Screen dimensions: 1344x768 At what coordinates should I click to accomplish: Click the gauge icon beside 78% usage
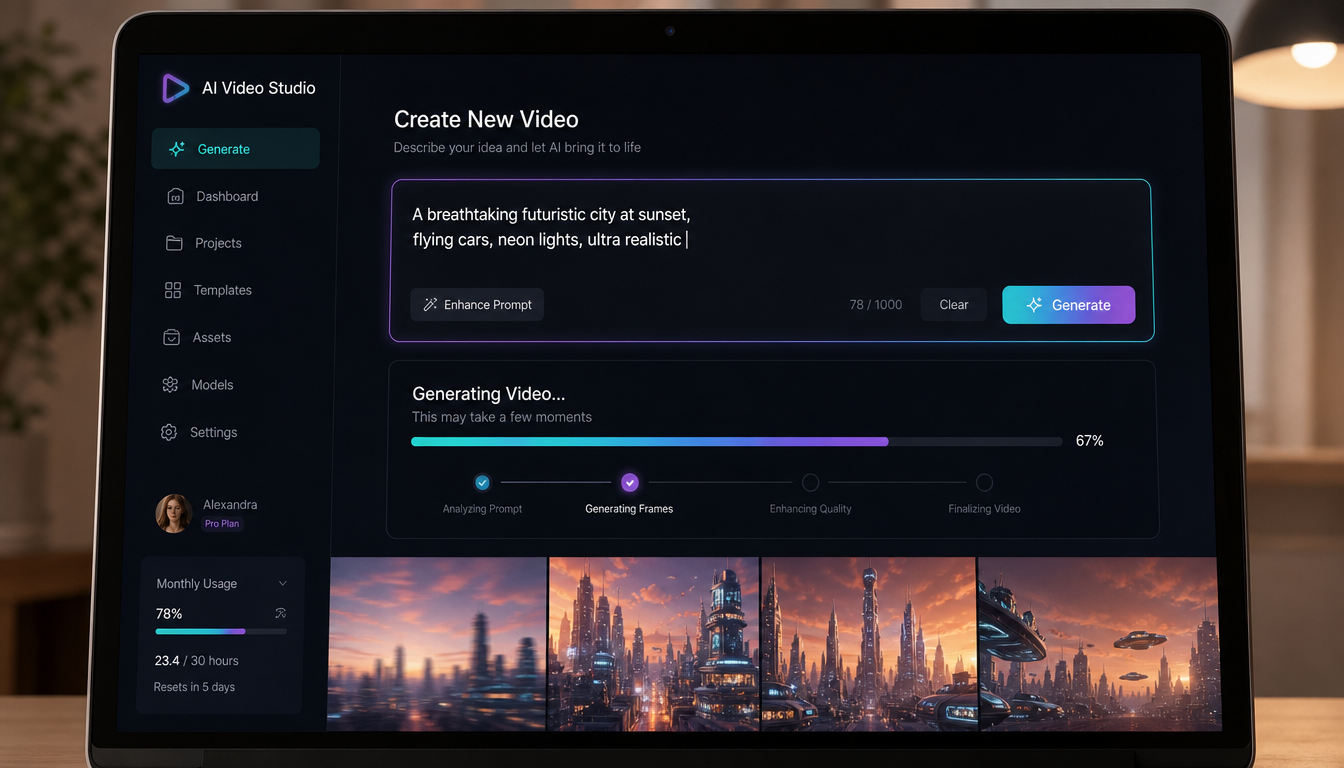click(280, 613)
